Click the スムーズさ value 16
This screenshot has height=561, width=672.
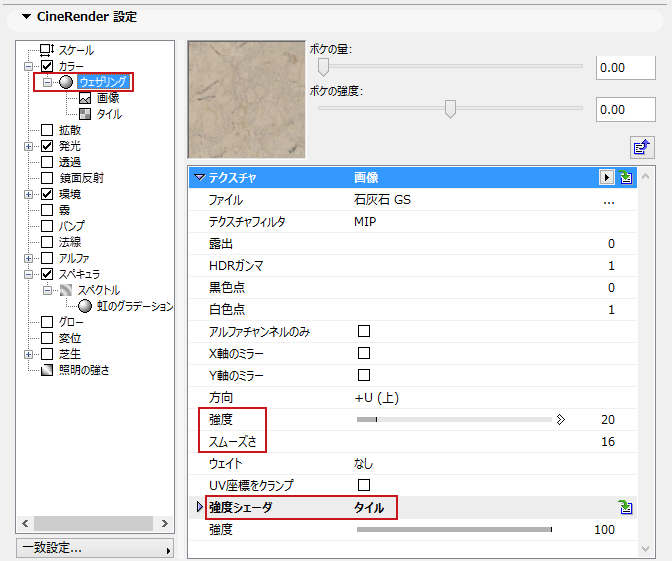tap(608, 442)
